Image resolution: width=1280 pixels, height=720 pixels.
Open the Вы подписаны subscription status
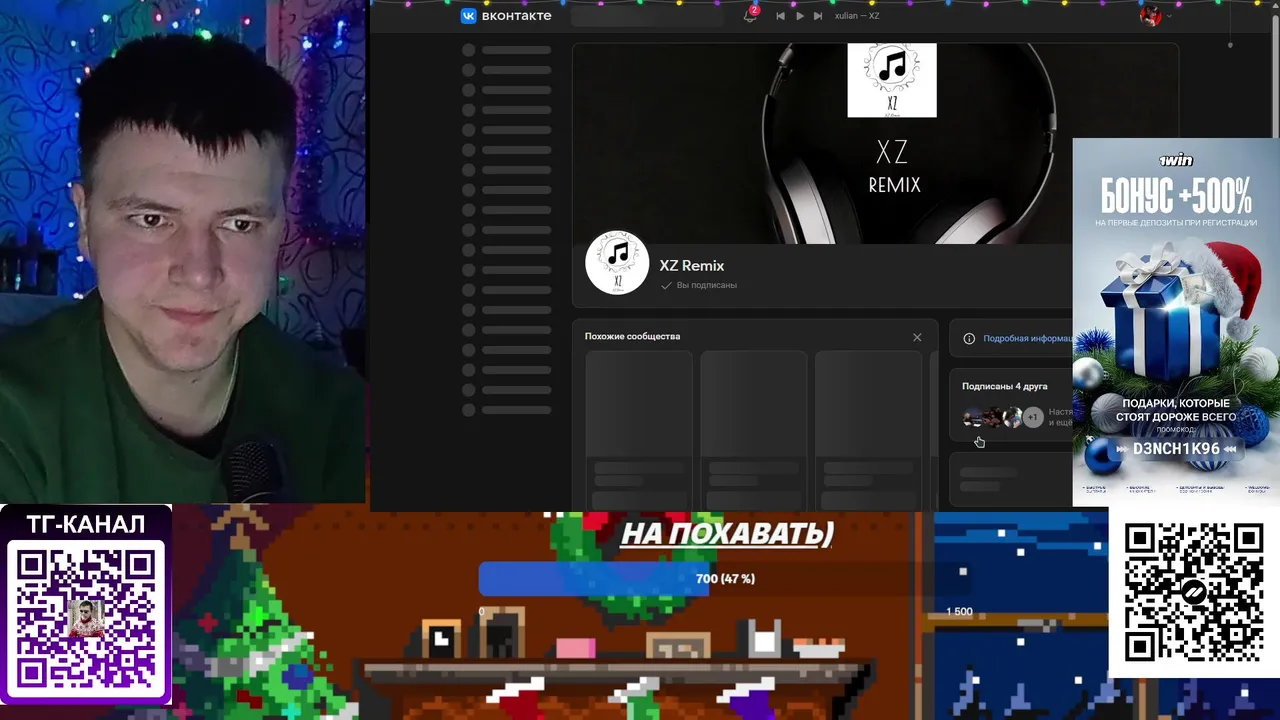click(x=699, y=286)
